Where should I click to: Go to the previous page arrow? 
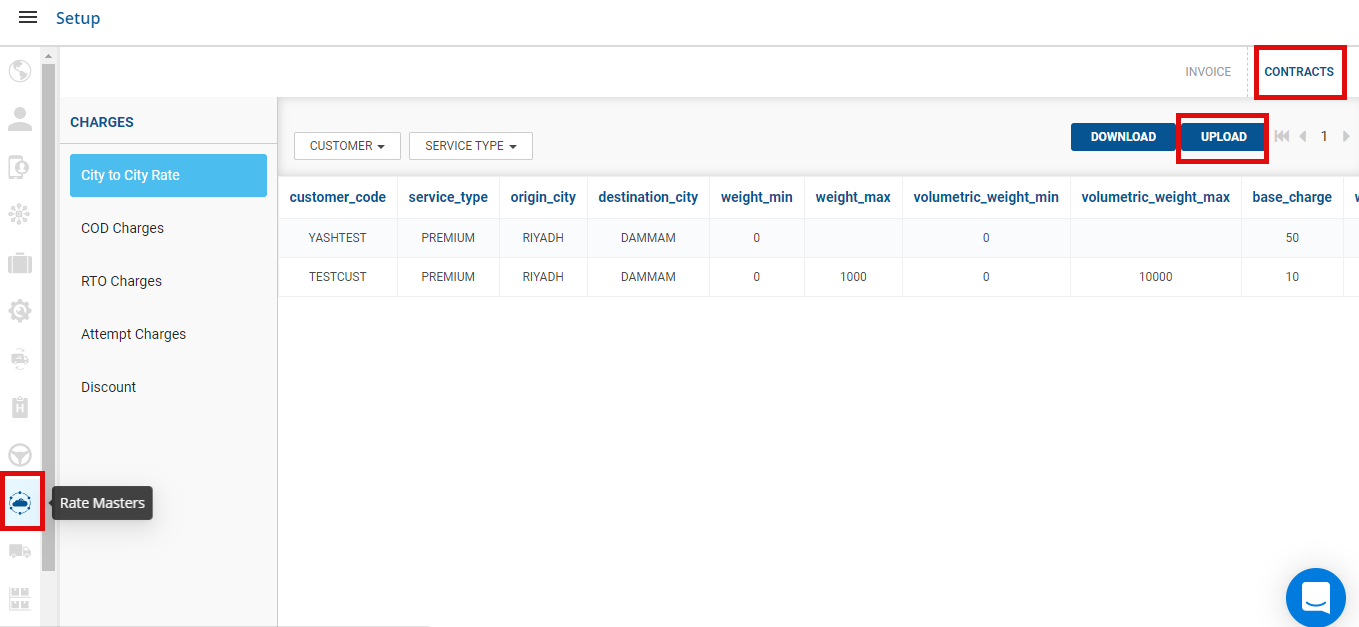tap(1303, 137)
